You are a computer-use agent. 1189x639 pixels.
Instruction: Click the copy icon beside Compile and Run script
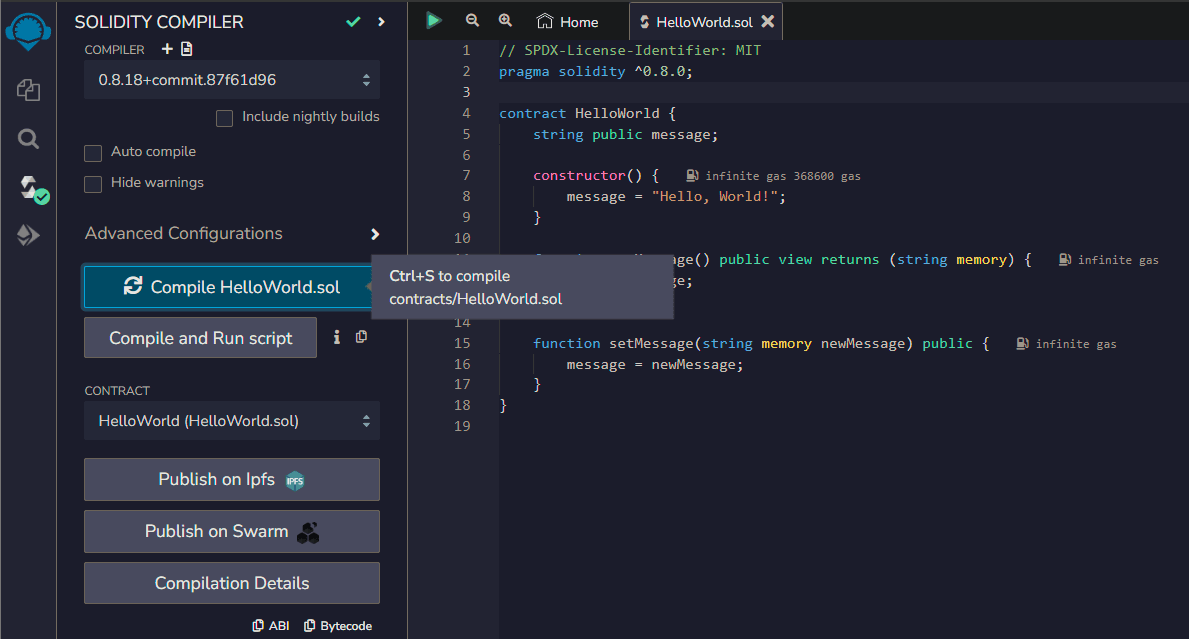[x=362, y=337]
